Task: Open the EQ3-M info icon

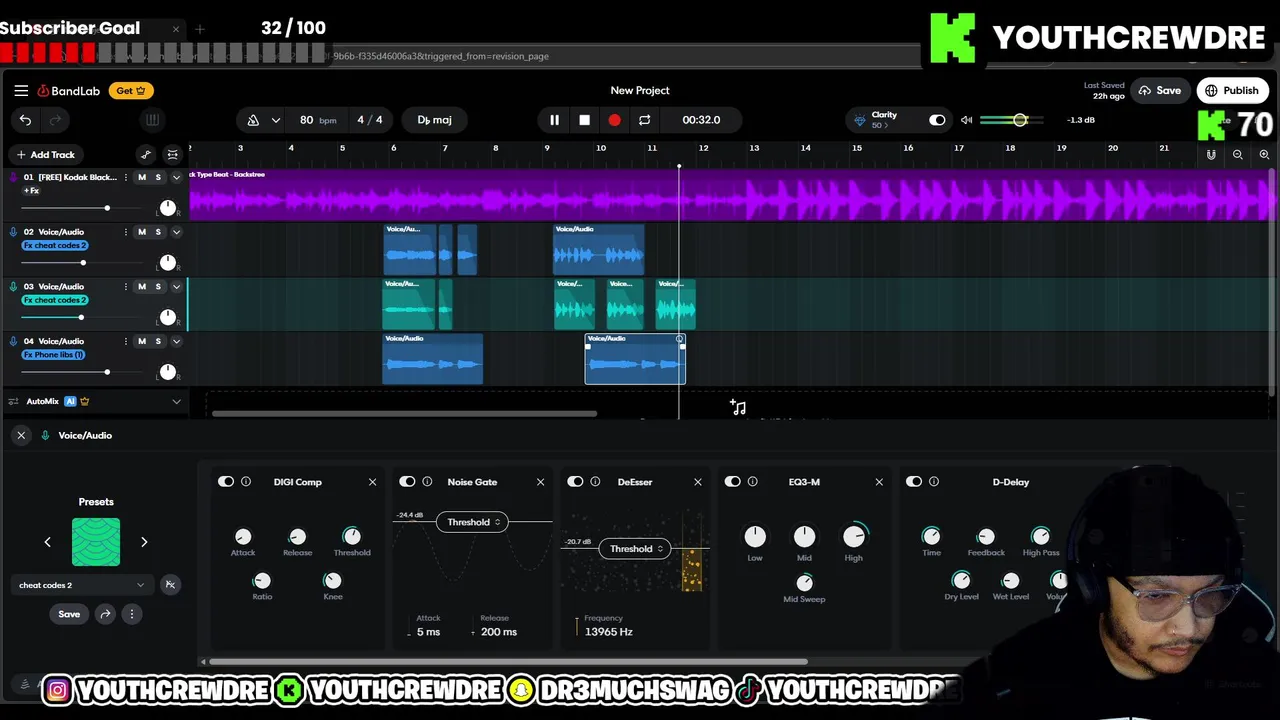Action: coord(753,482)
